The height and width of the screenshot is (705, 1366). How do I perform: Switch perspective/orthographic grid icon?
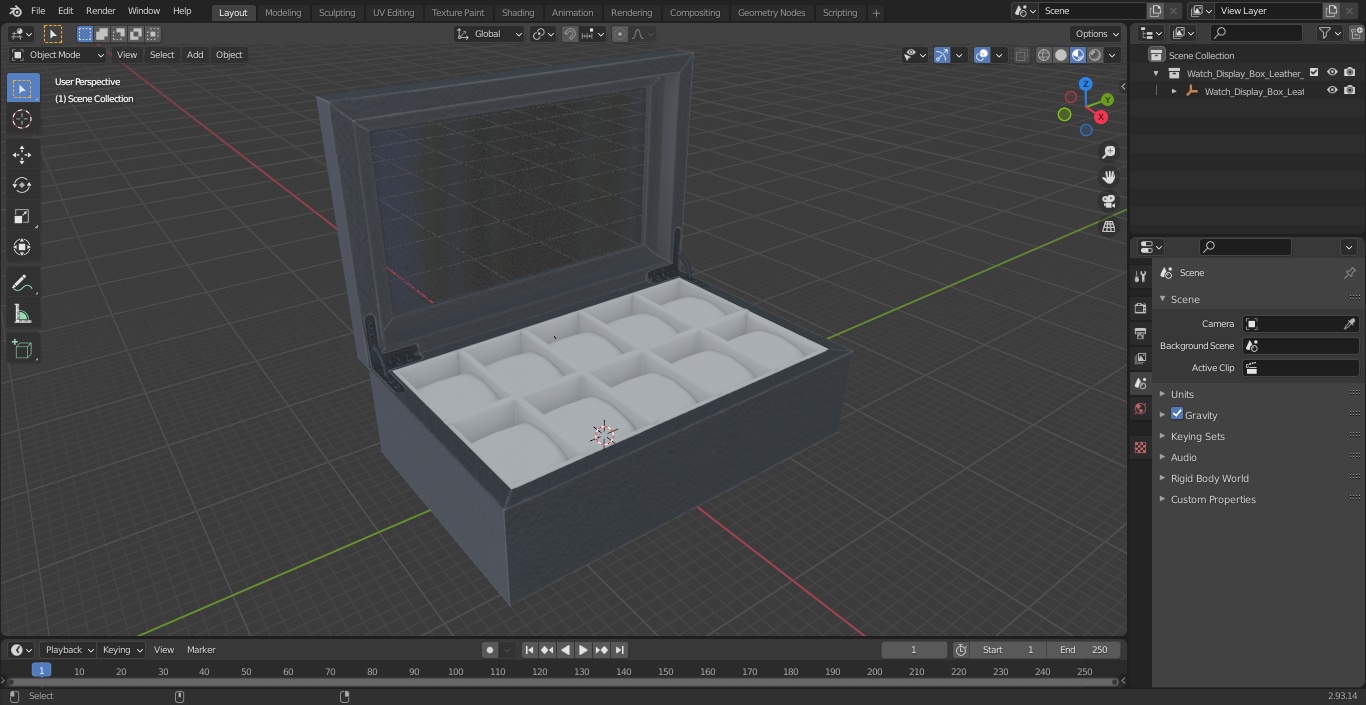(1108, 227)
